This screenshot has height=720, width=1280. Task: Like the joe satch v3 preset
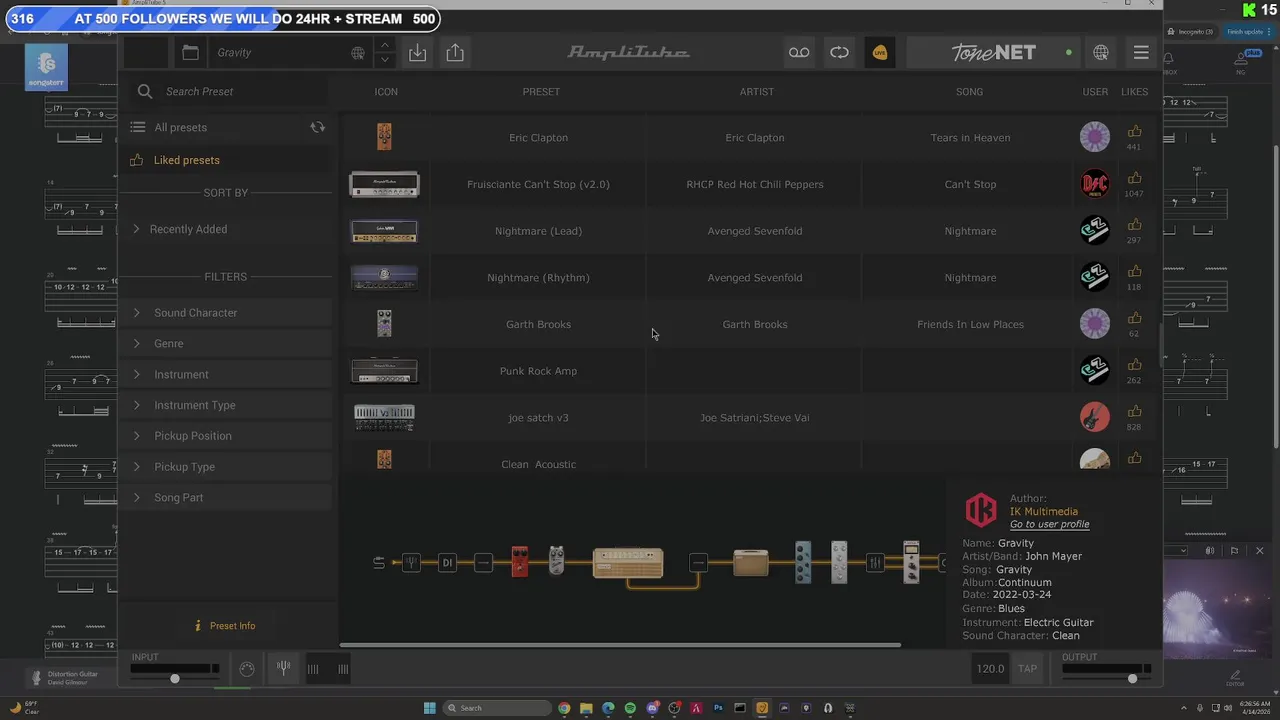tap(1134, 411)
